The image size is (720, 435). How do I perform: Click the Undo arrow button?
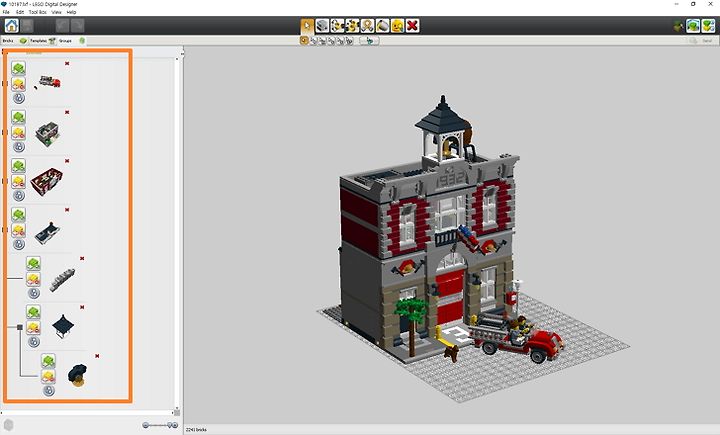(x=62, y=26)
